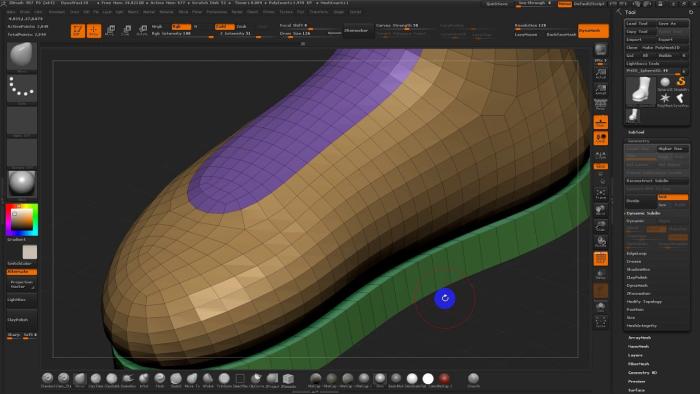Expand the Modify Topology section
Screen dimensions: 700x394
point(644,302)
